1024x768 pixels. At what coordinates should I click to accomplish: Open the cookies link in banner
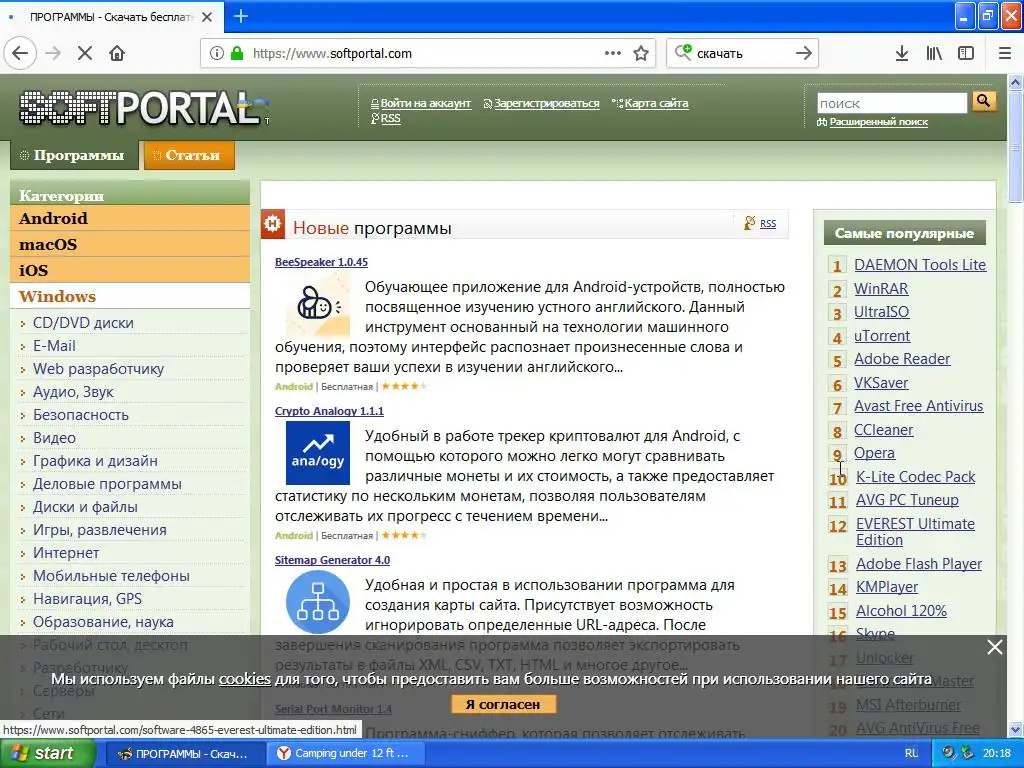click(244, 679)
